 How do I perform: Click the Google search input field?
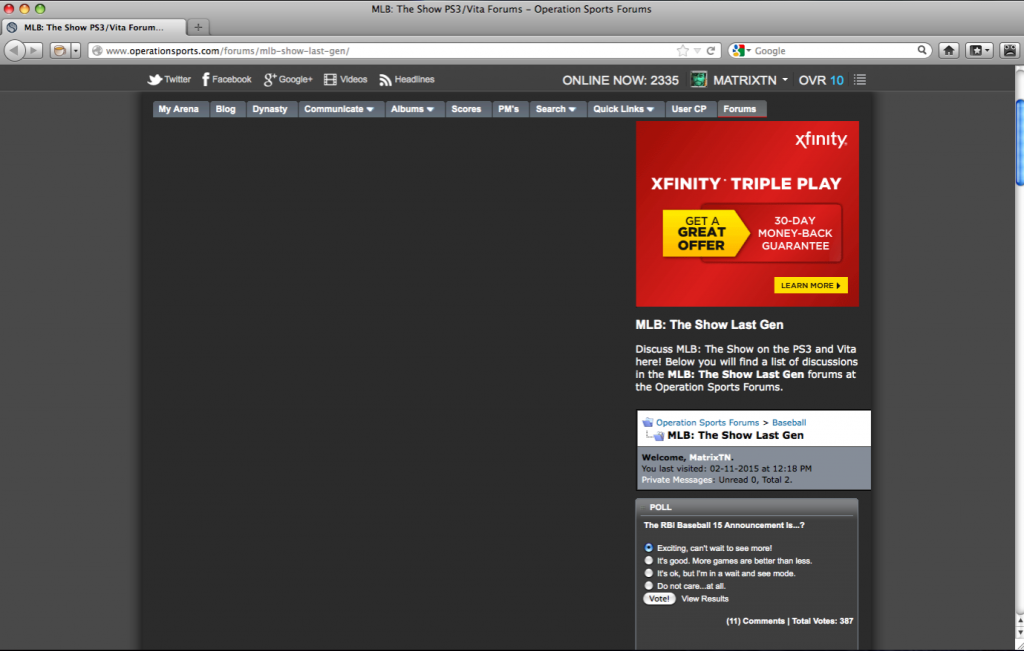click(x=835, y=50)
